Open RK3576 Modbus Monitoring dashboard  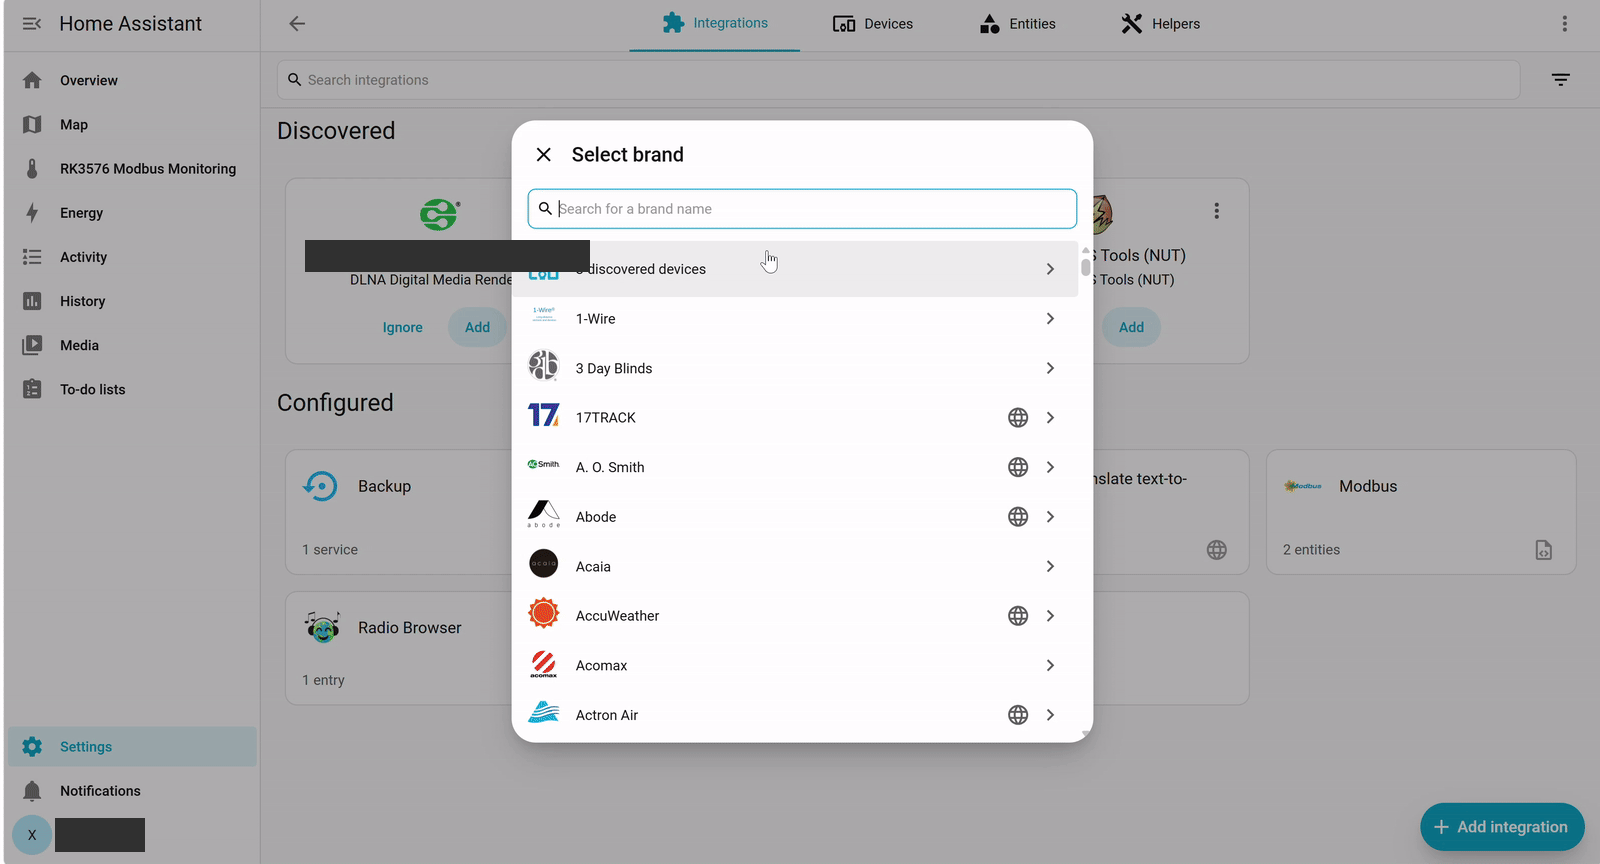point(132,168)
